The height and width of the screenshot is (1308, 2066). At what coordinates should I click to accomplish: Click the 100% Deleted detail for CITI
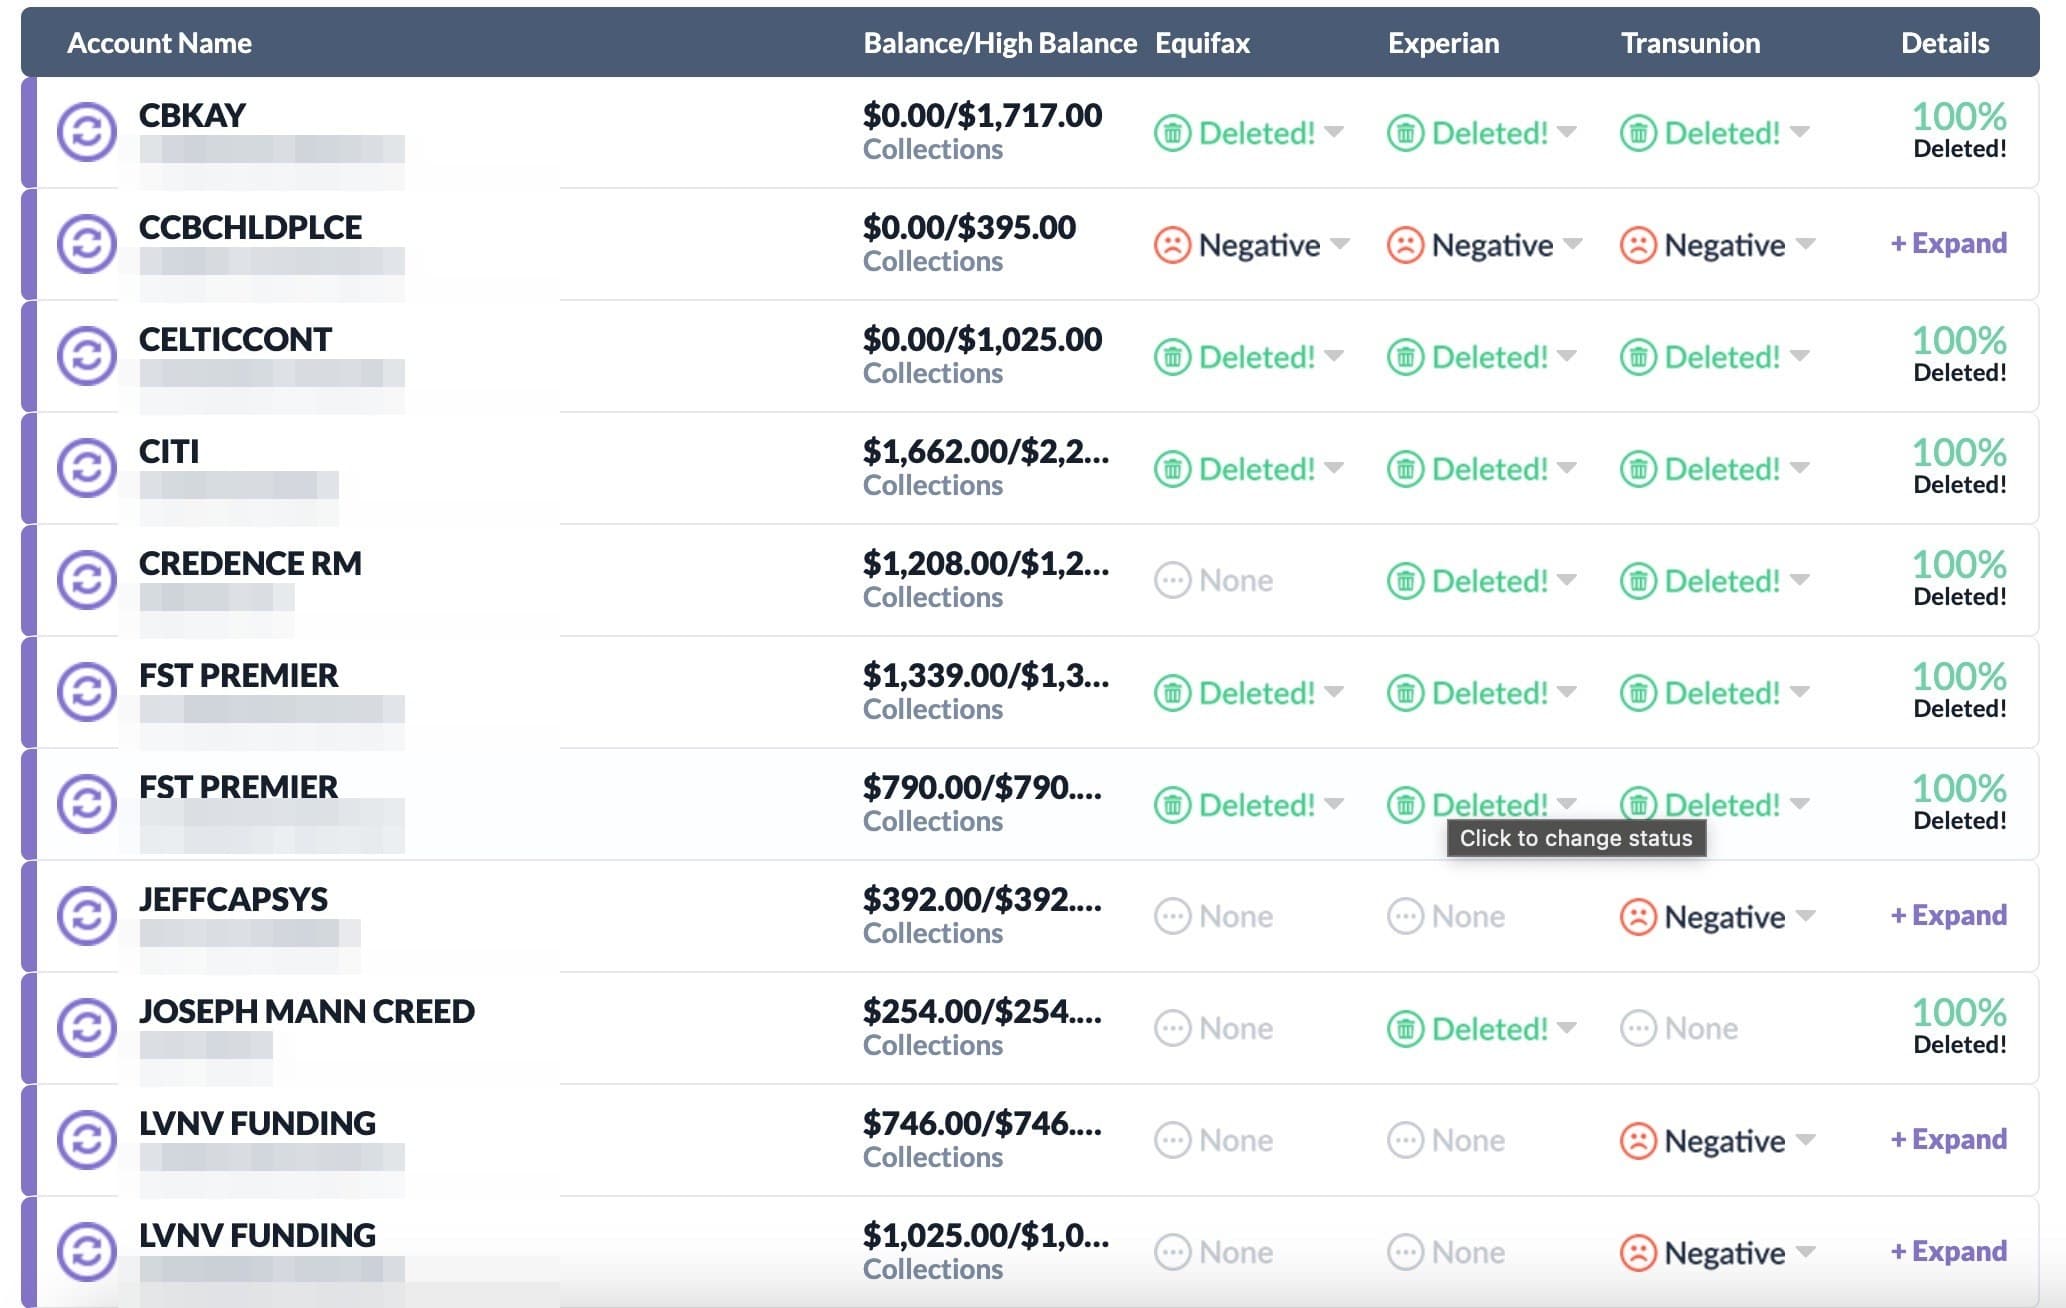click(1959, 467)
